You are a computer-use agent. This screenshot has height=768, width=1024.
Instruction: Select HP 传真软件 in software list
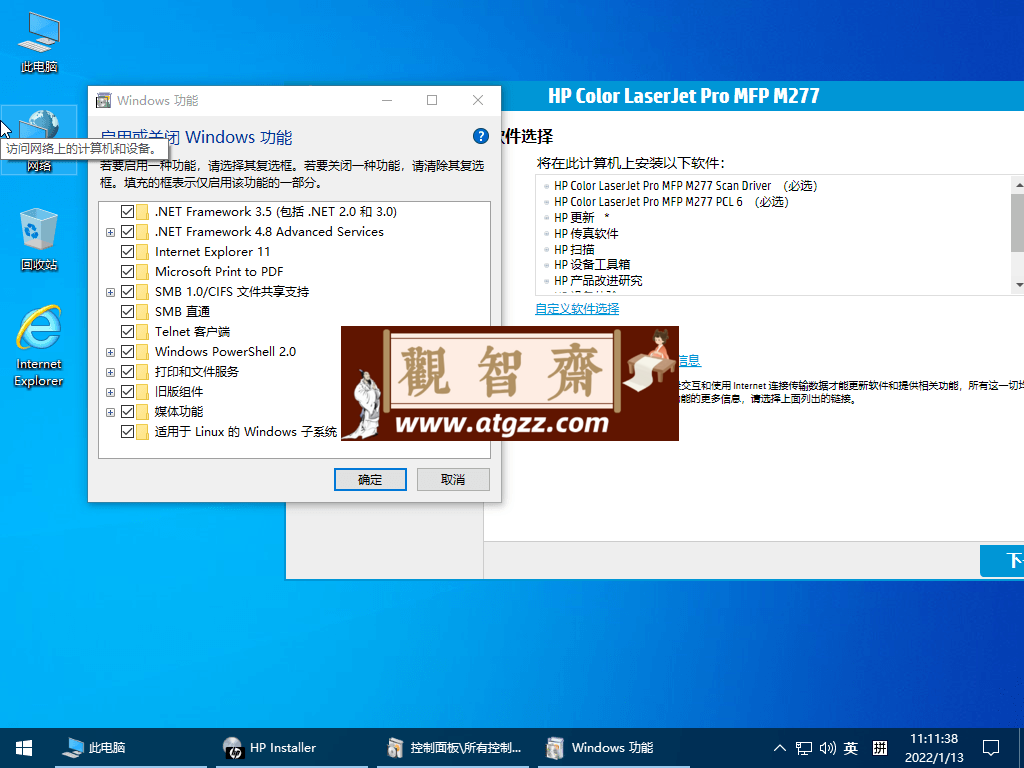586,233
